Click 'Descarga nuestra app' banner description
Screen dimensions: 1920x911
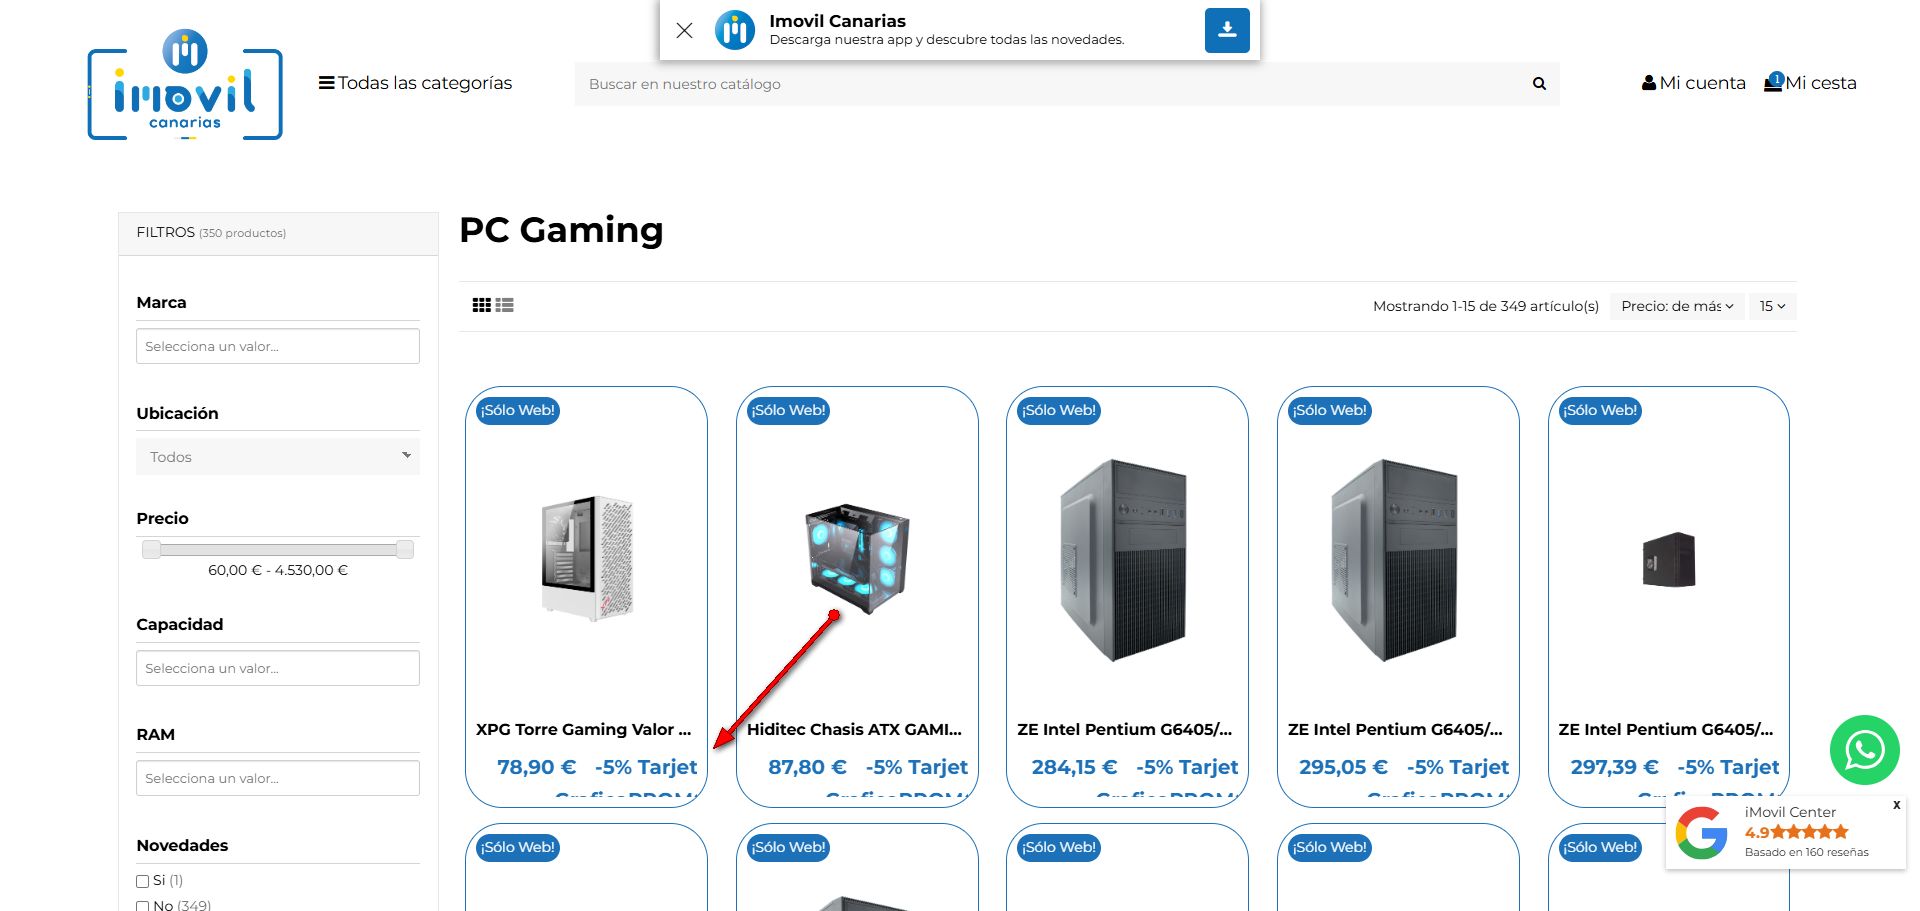pos(947,40)
